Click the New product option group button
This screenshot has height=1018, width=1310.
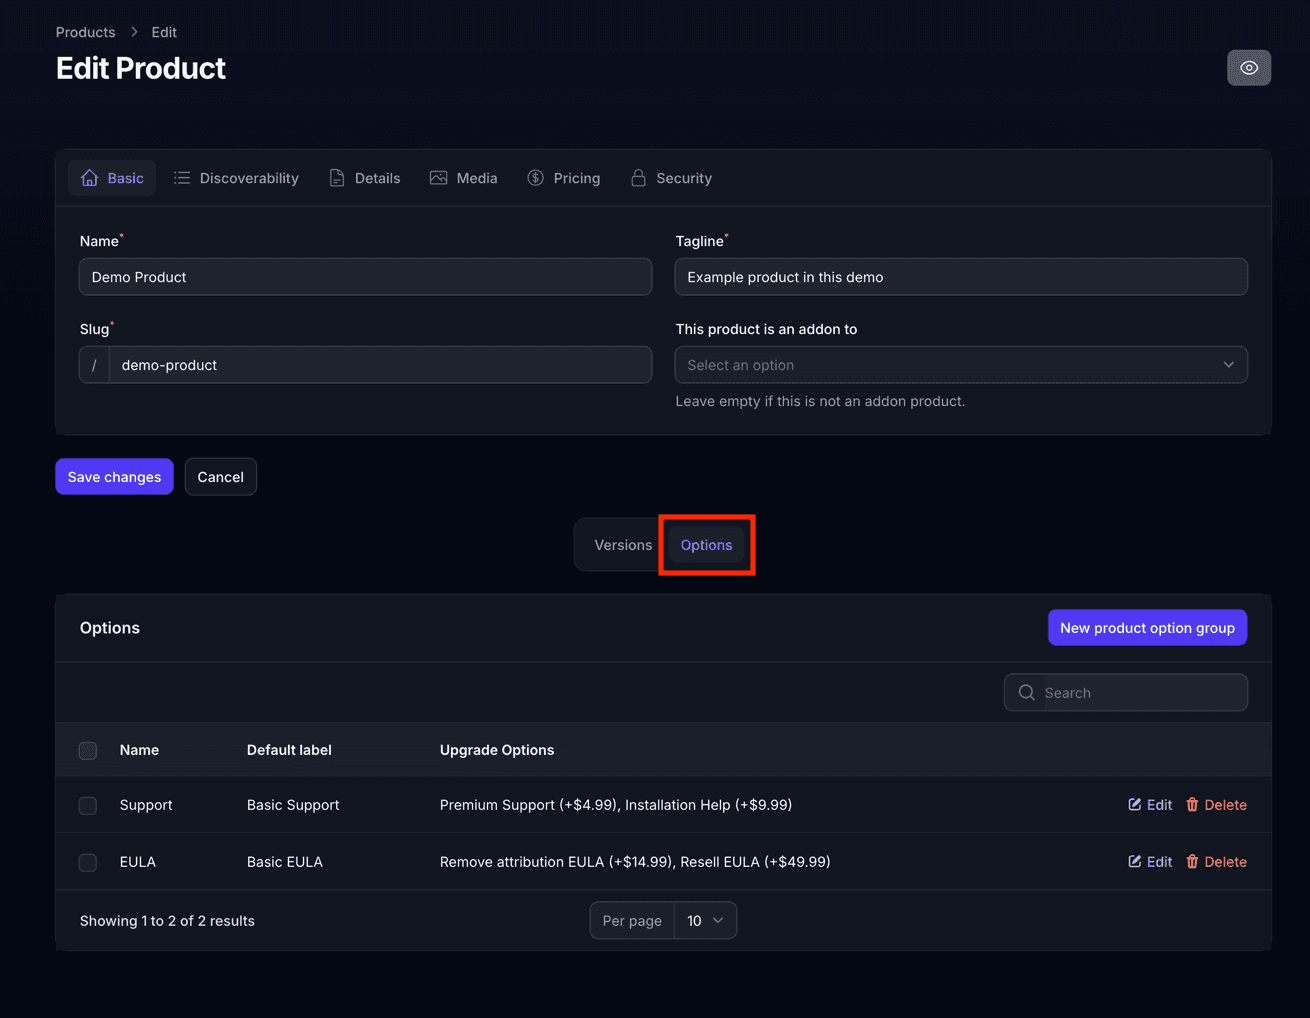(x=1147, y=627)
